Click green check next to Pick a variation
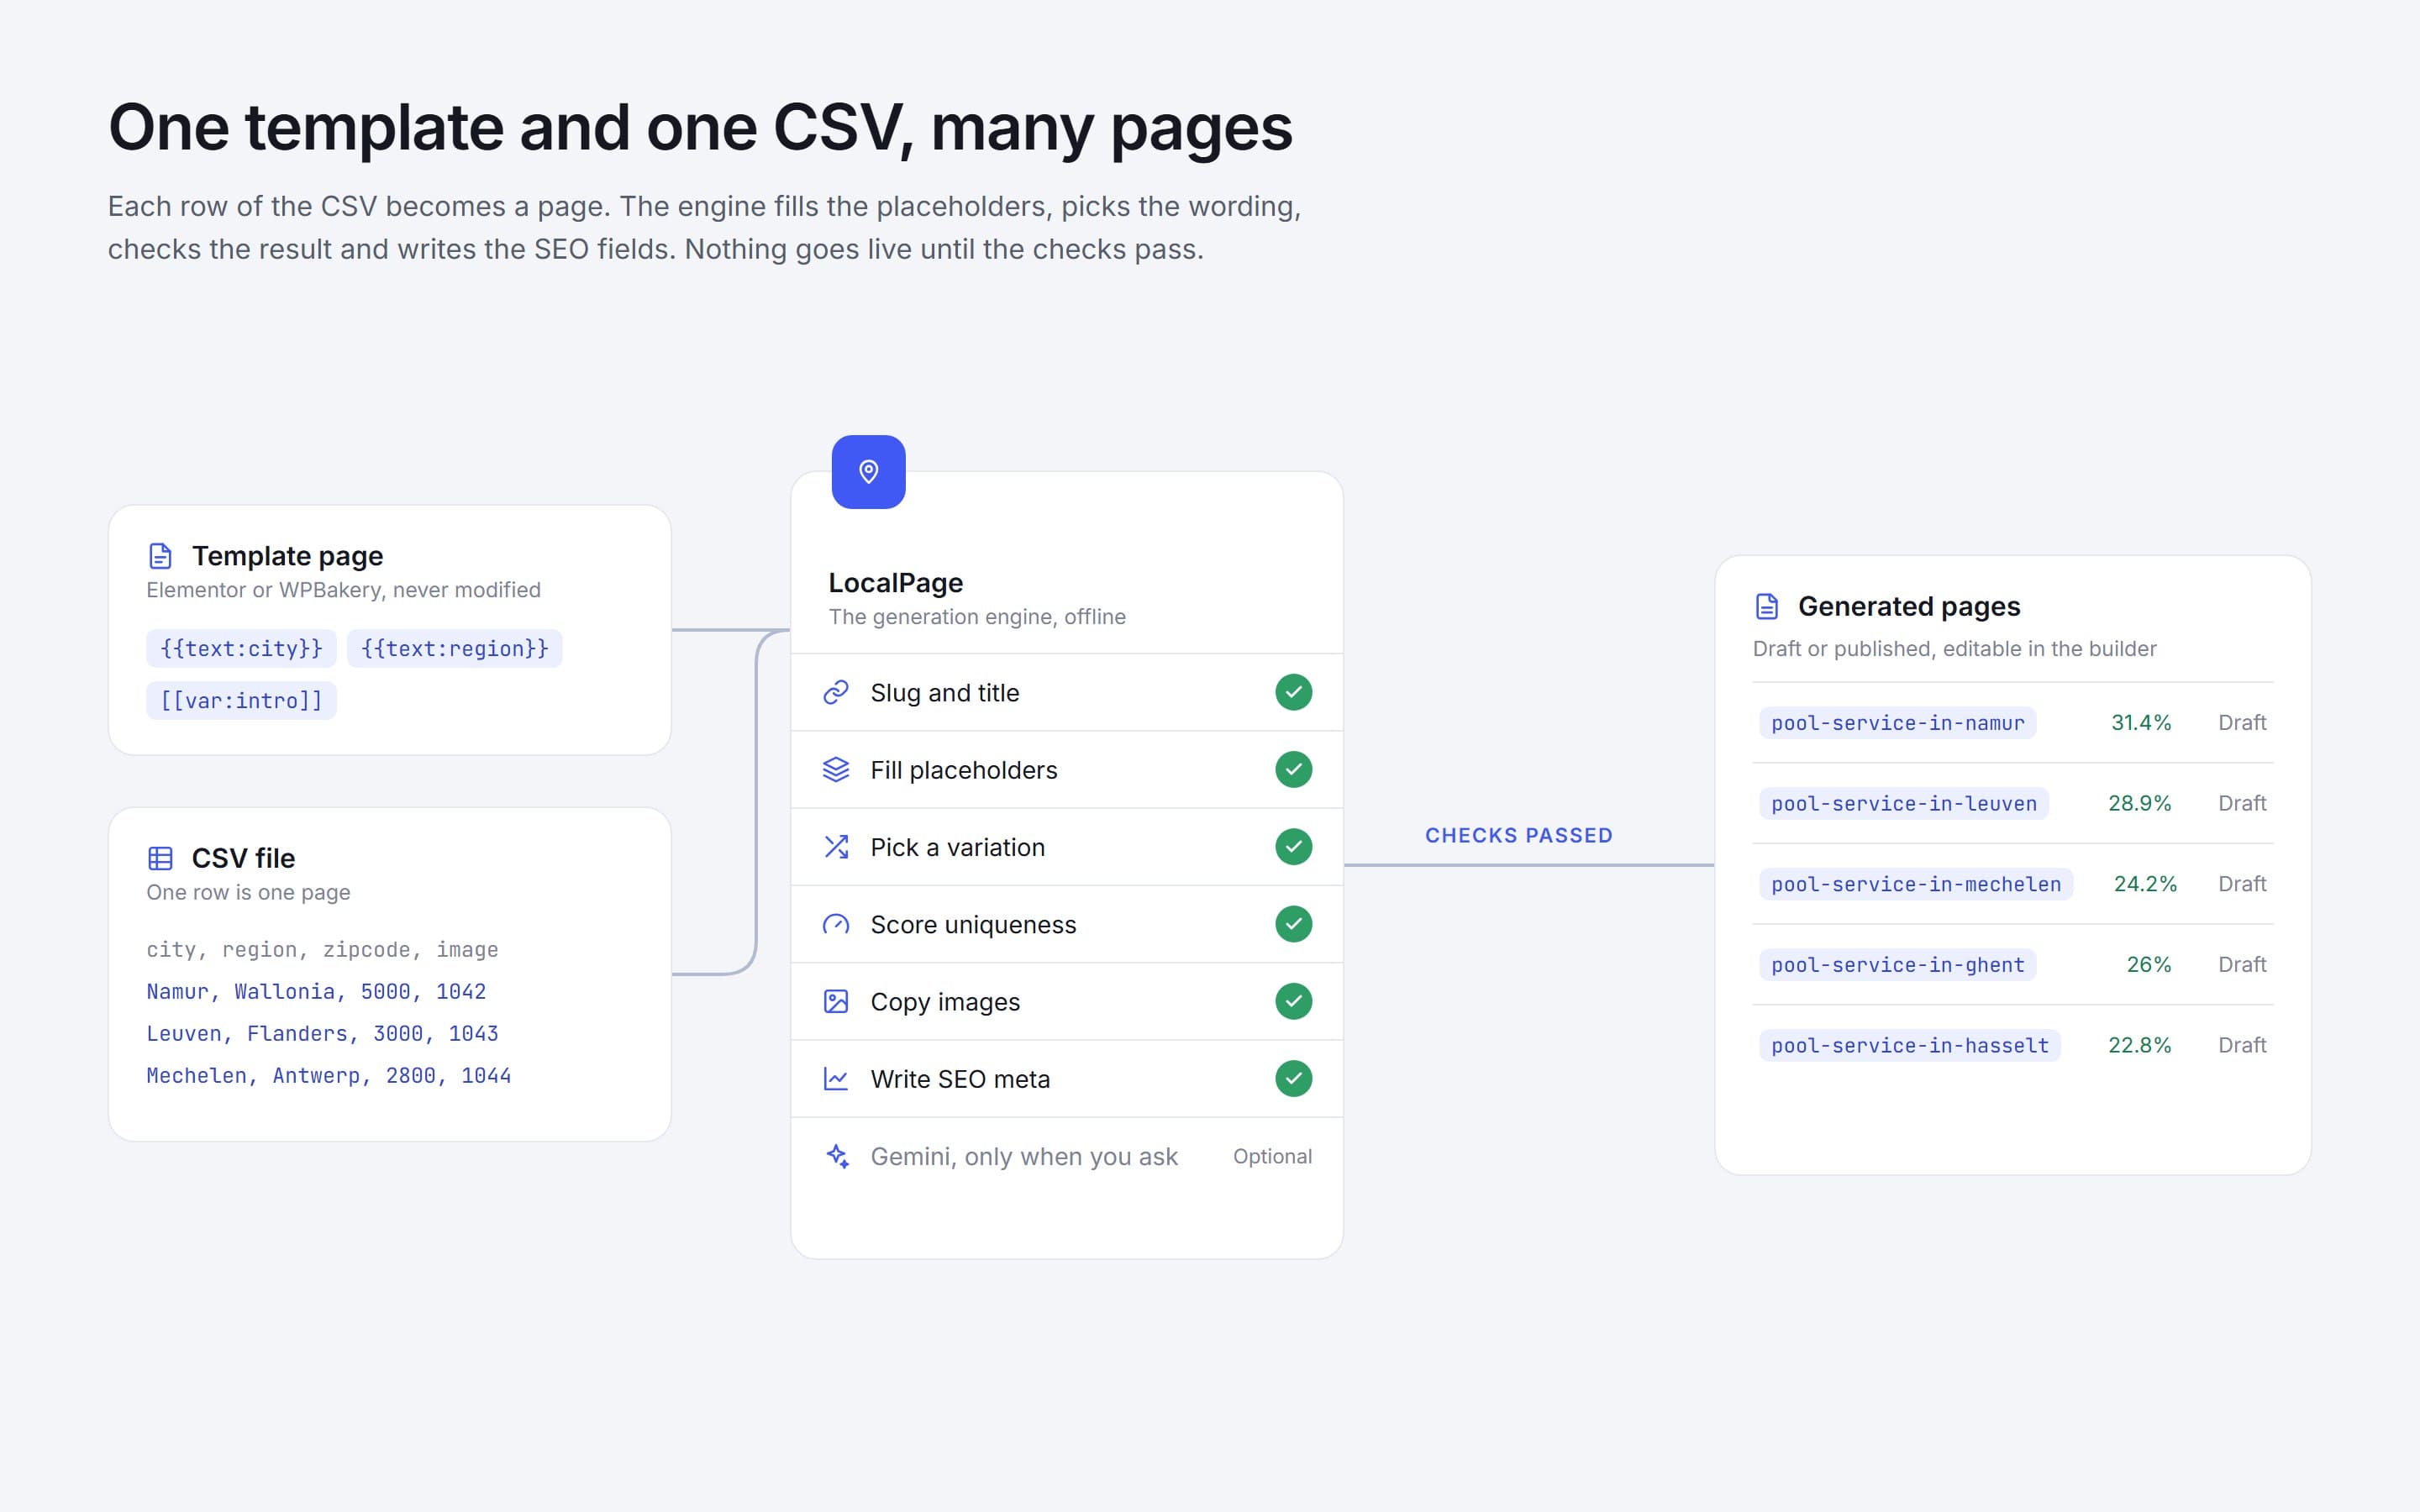The height and width of the screenshot is (1512, 2420). pyautogui.click(x=1293, y=847)
